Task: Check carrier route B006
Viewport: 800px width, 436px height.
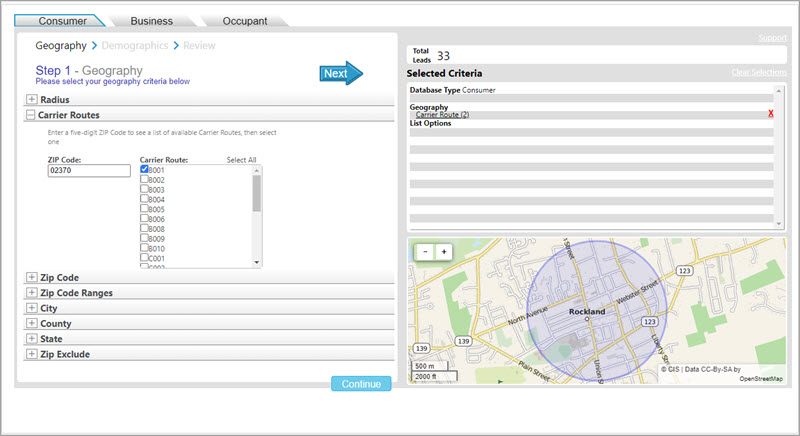Action: 144,218
